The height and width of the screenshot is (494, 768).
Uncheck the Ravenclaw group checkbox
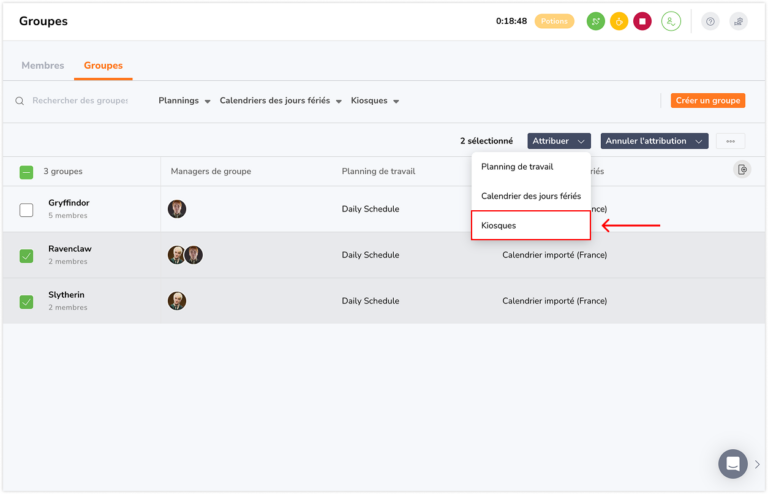click(26, 256)
